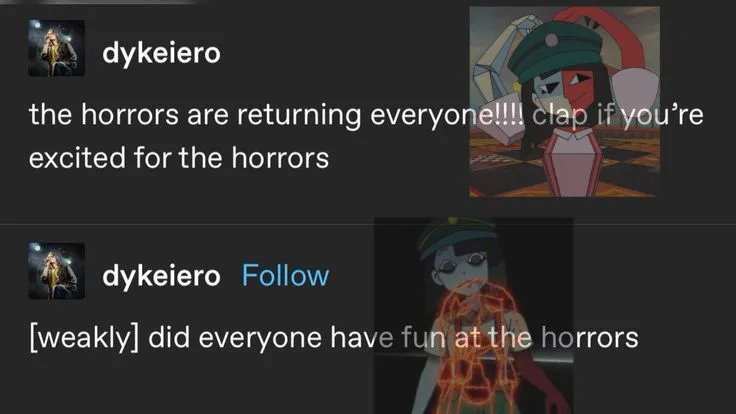
Task: Click the text 'did everyone have fun at the horrors'
Action: [393, 337]
